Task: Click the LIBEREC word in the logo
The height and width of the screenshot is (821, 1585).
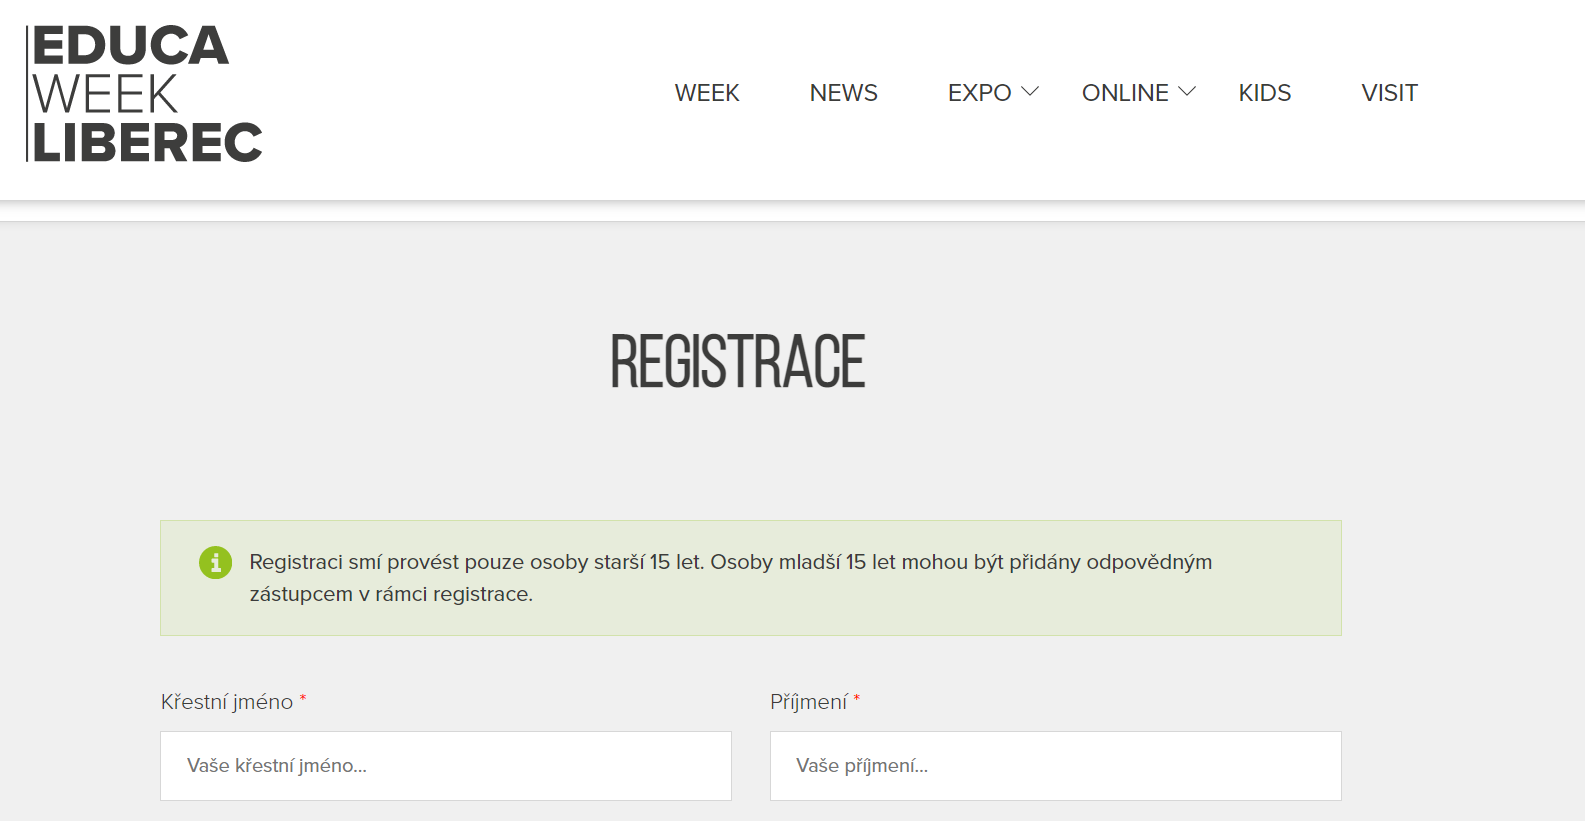Action: click(x=148, y=143)
